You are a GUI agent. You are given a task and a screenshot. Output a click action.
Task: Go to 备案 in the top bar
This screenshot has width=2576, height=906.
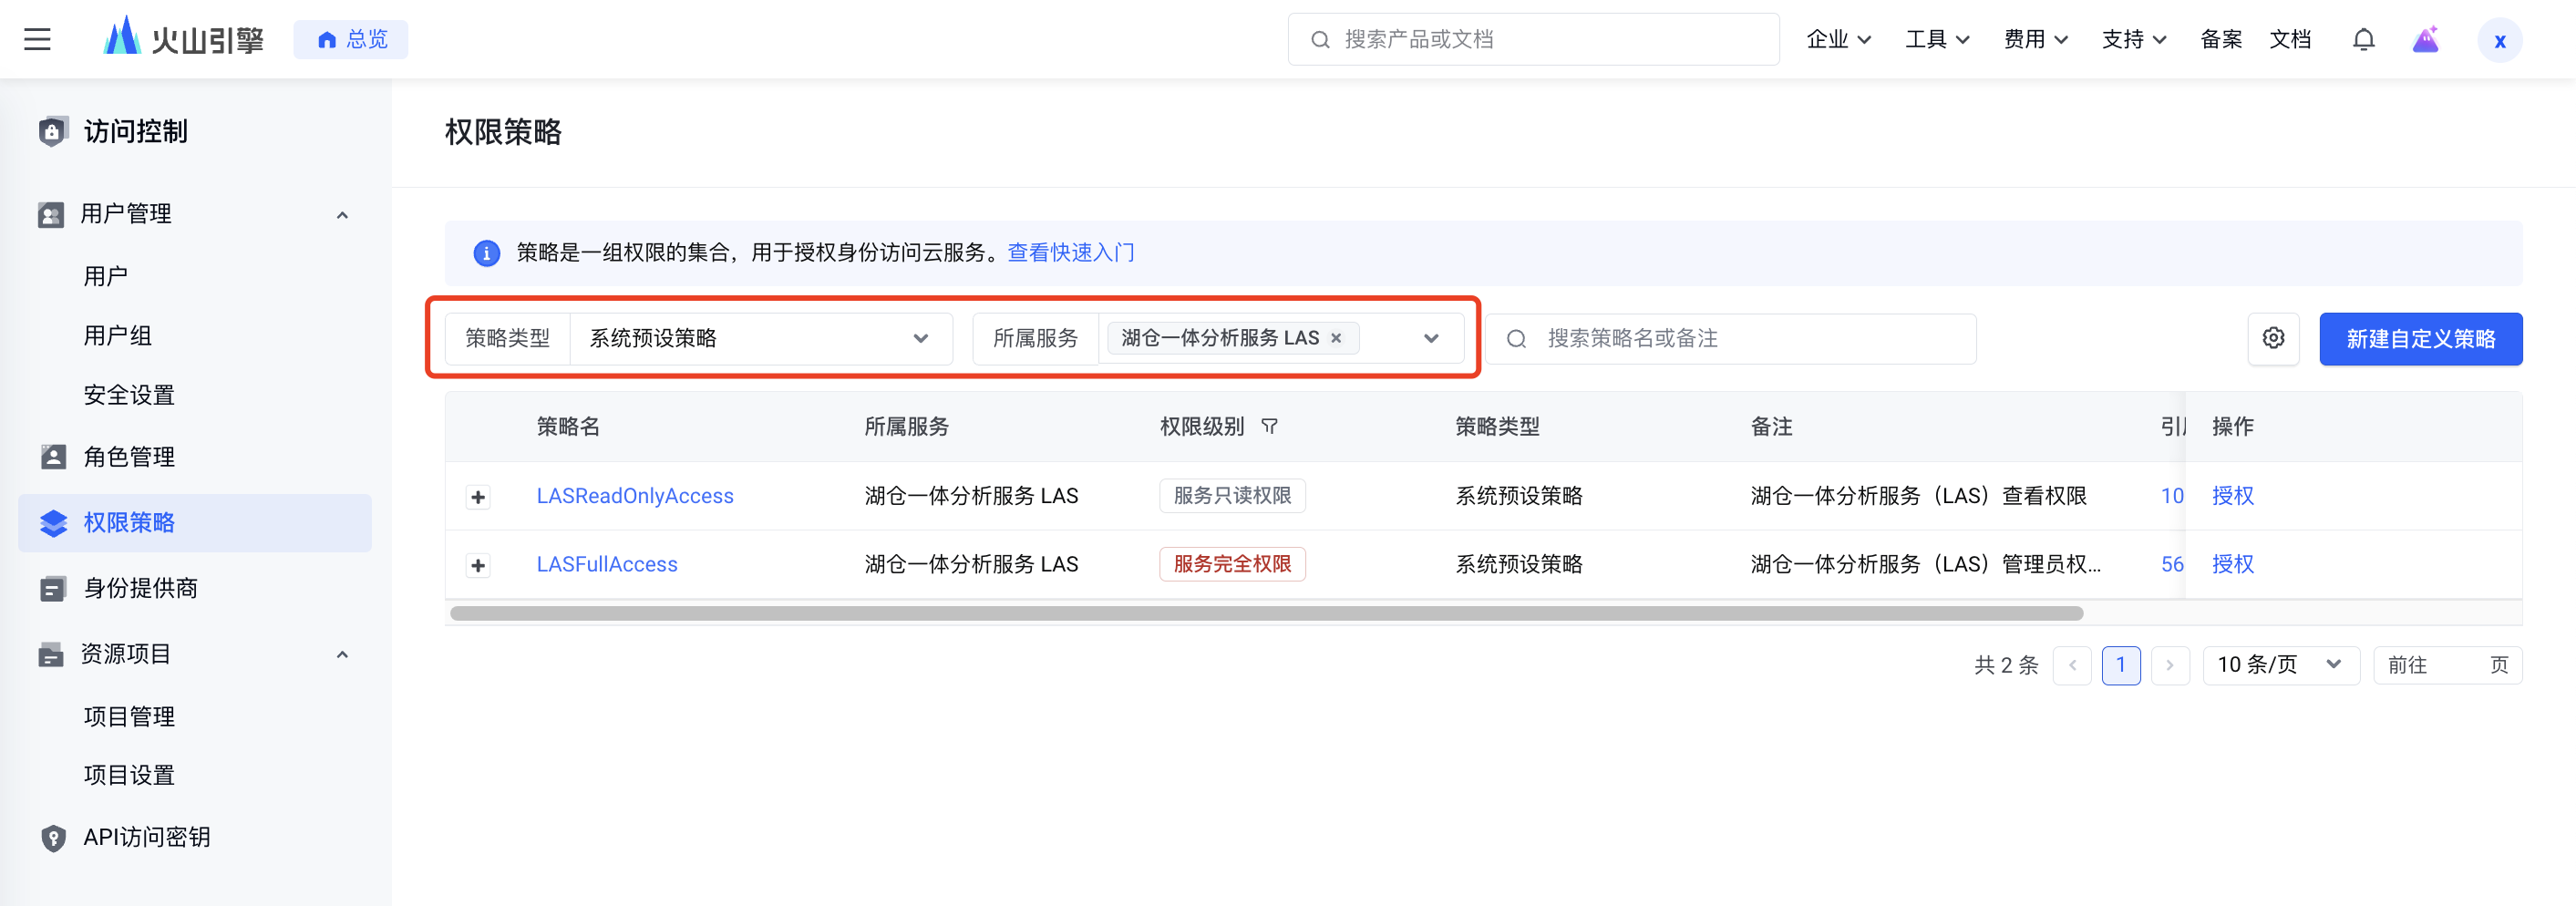click(x=2221, y=39)
